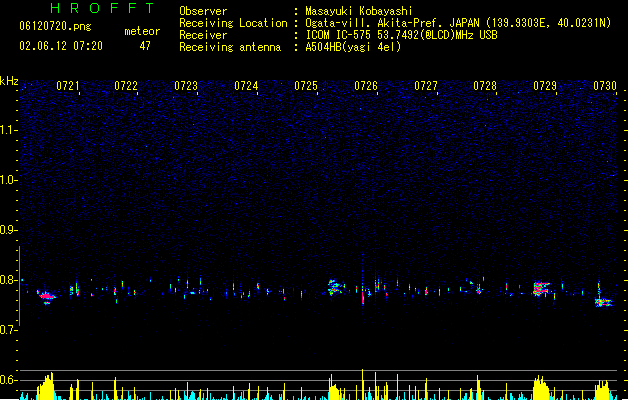The image size is (629, 400).
Task: Click the meteor count 47
Action: 145,46
